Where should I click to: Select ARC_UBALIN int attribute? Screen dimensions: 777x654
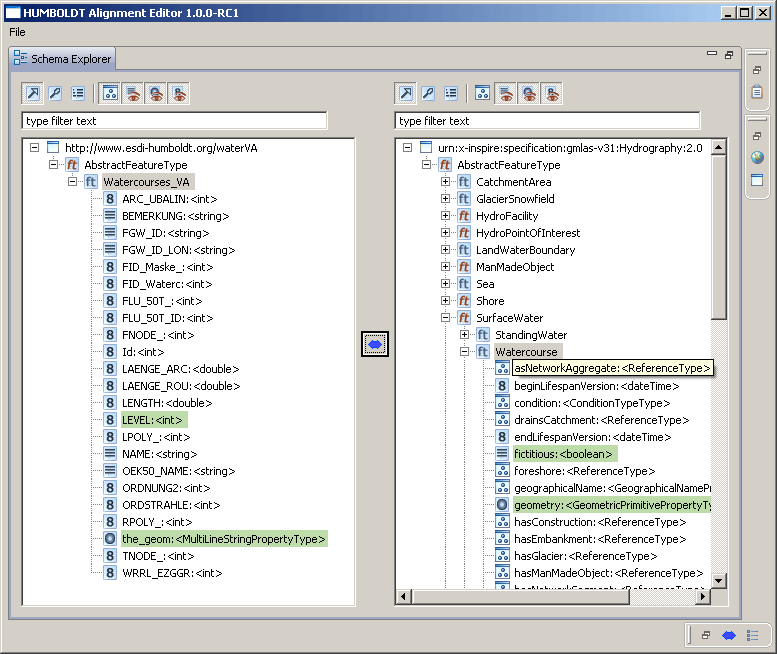pos(169,199)
